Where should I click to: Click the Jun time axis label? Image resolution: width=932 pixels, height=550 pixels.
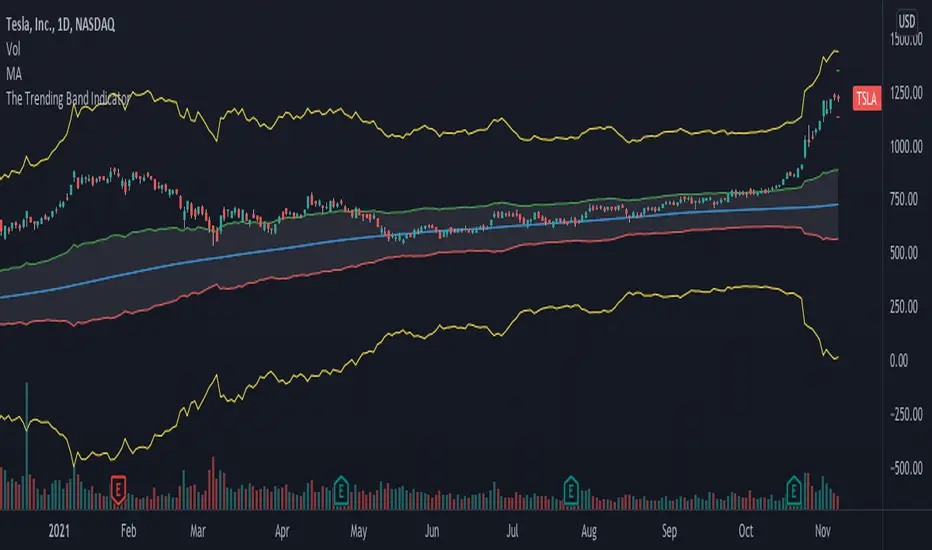pyautogui.click(x=432, y=531)
